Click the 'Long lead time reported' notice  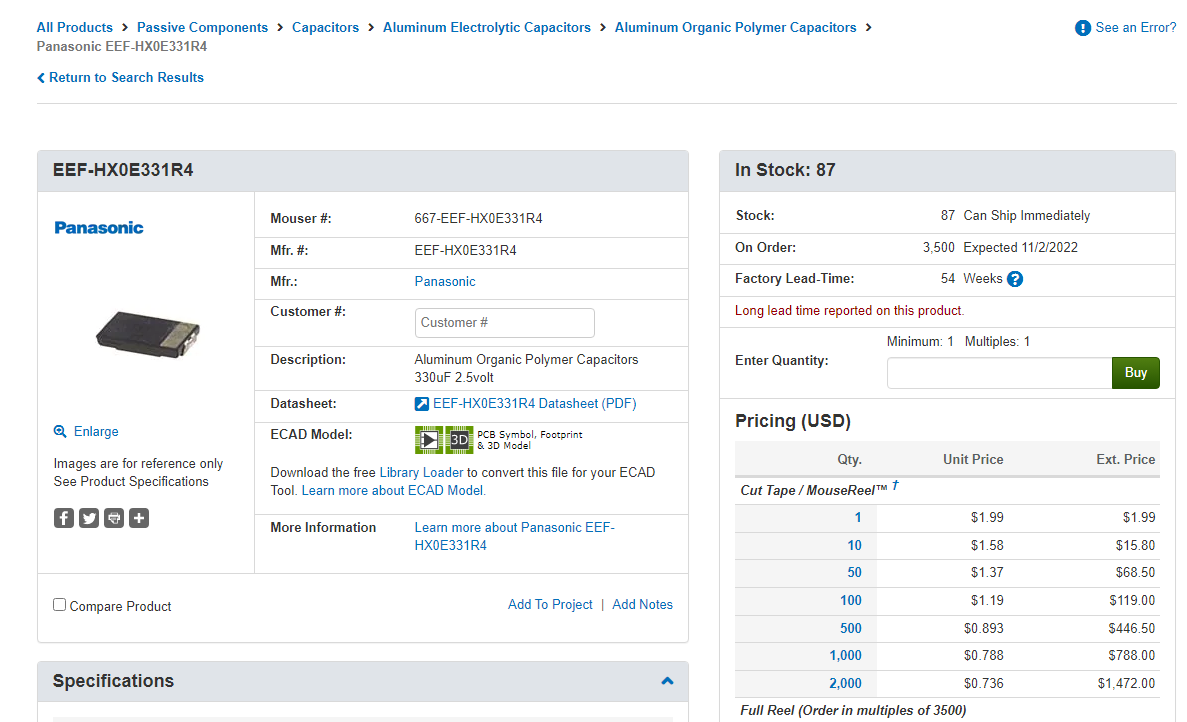tap(849, 311)
